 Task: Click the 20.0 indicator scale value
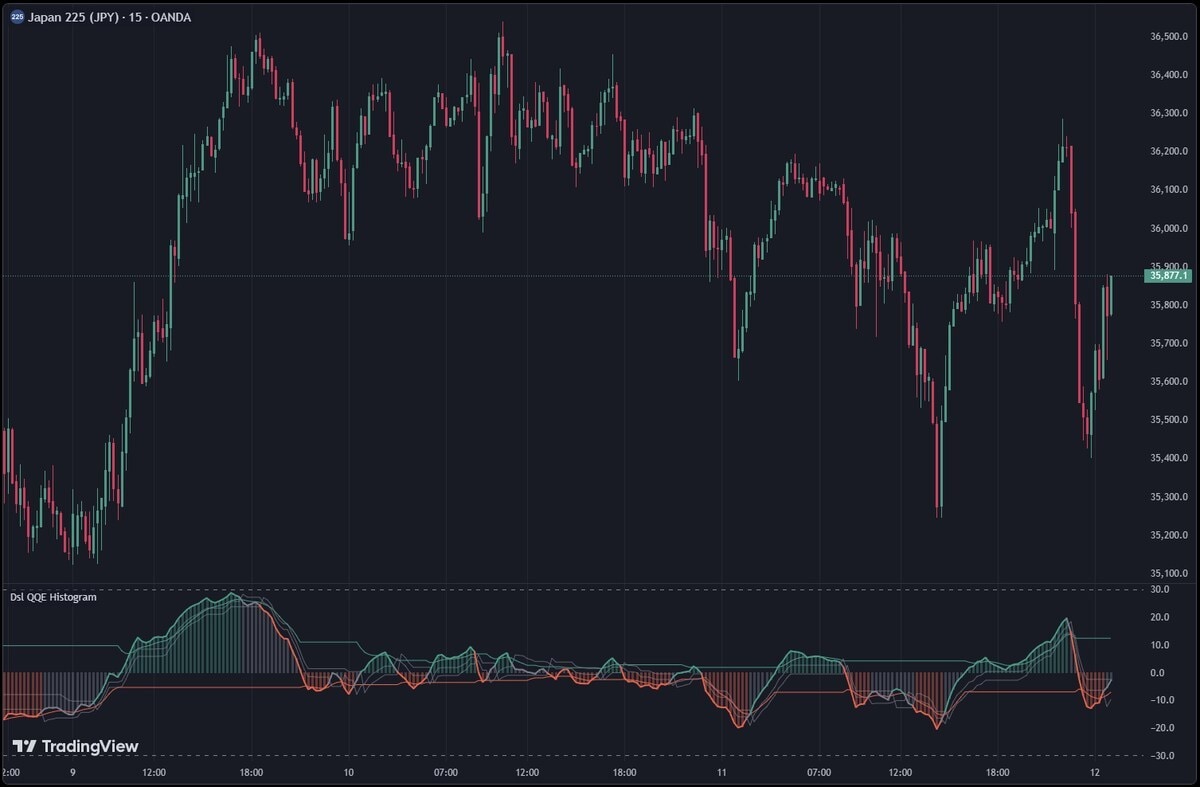click(1159, 617)
